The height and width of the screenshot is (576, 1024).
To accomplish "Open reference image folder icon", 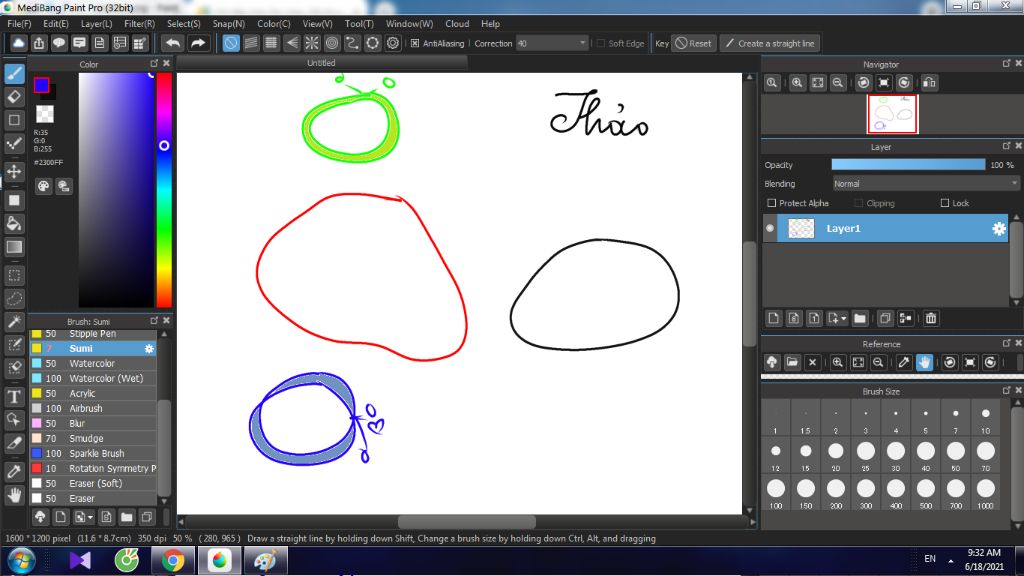I will coord(792,362).
